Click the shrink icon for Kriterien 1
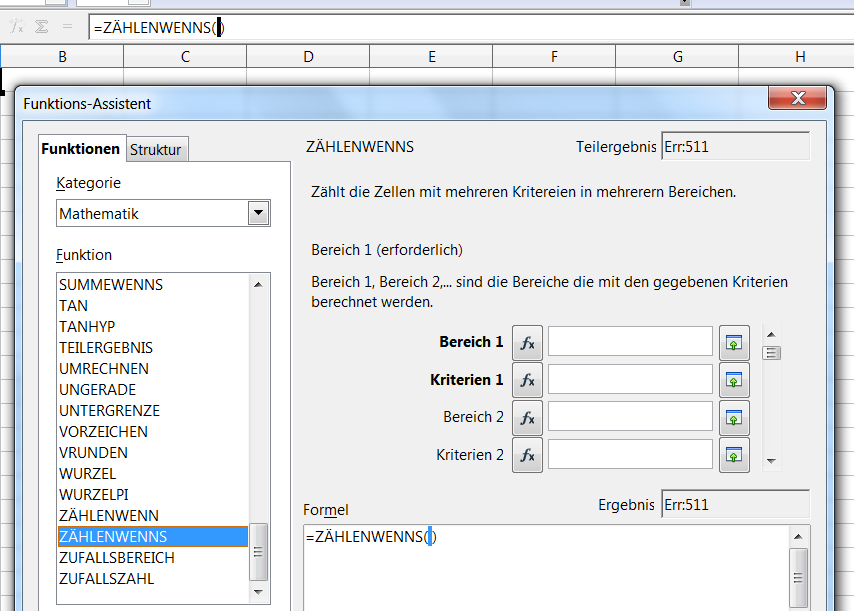Image resolution: width=854 pixels, height=611 pixels. point(734,380)
